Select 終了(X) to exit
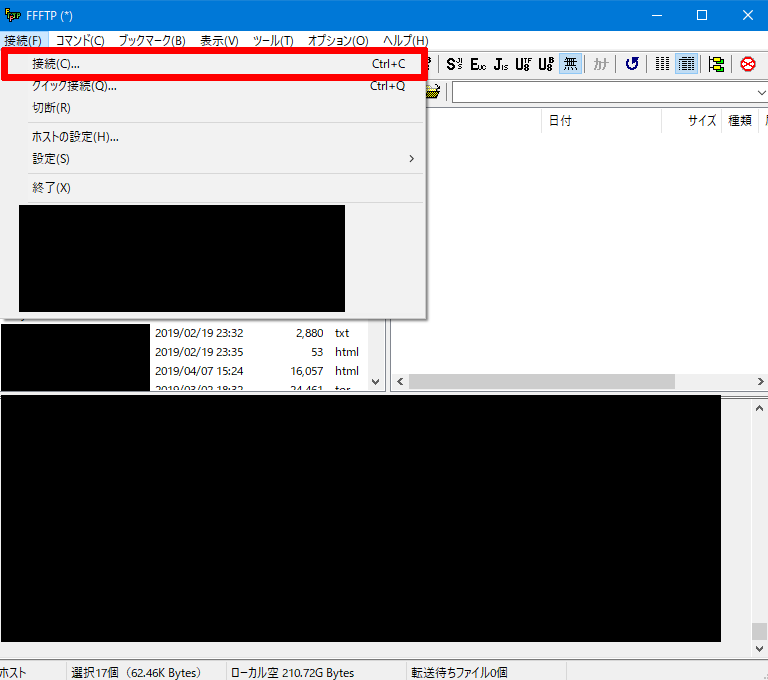The height and width of the screenshot is (680, 768). click(214, 188)
